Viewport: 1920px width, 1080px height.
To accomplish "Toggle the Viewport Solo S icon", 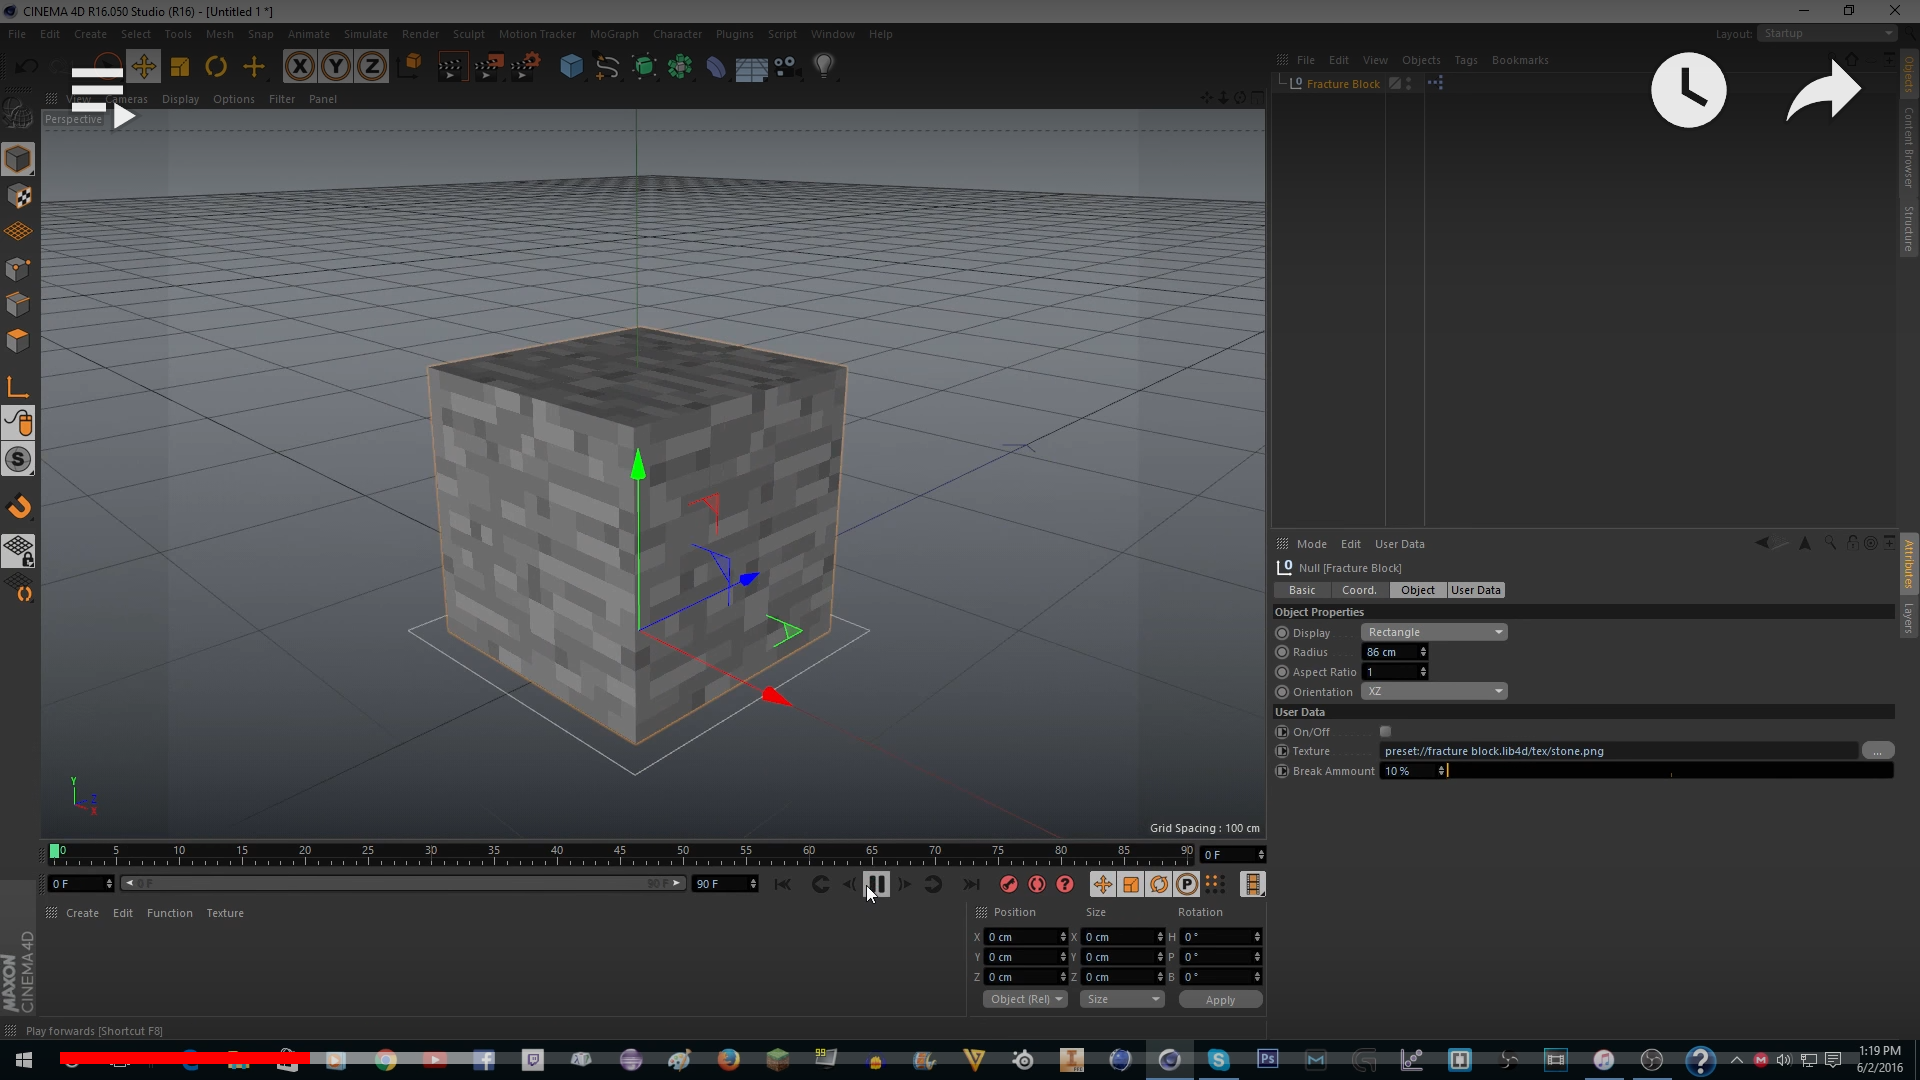I will pos(18,460).
